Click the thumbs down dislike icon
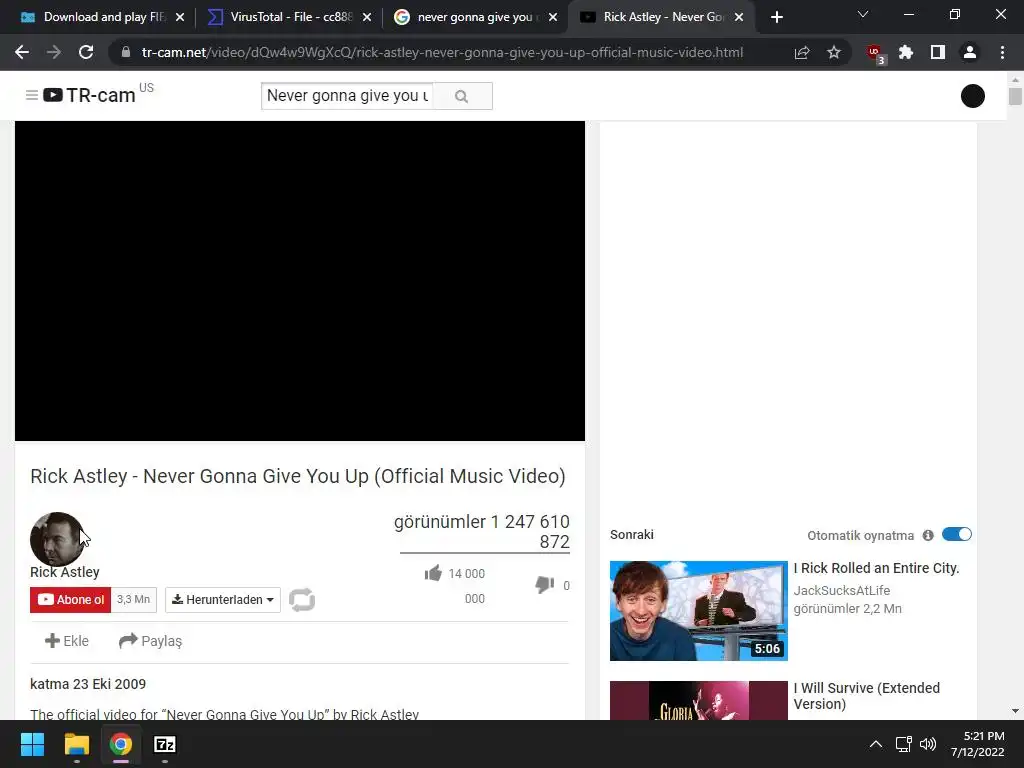This screenshot has width=1024, height=768. [x=545, y=584]
